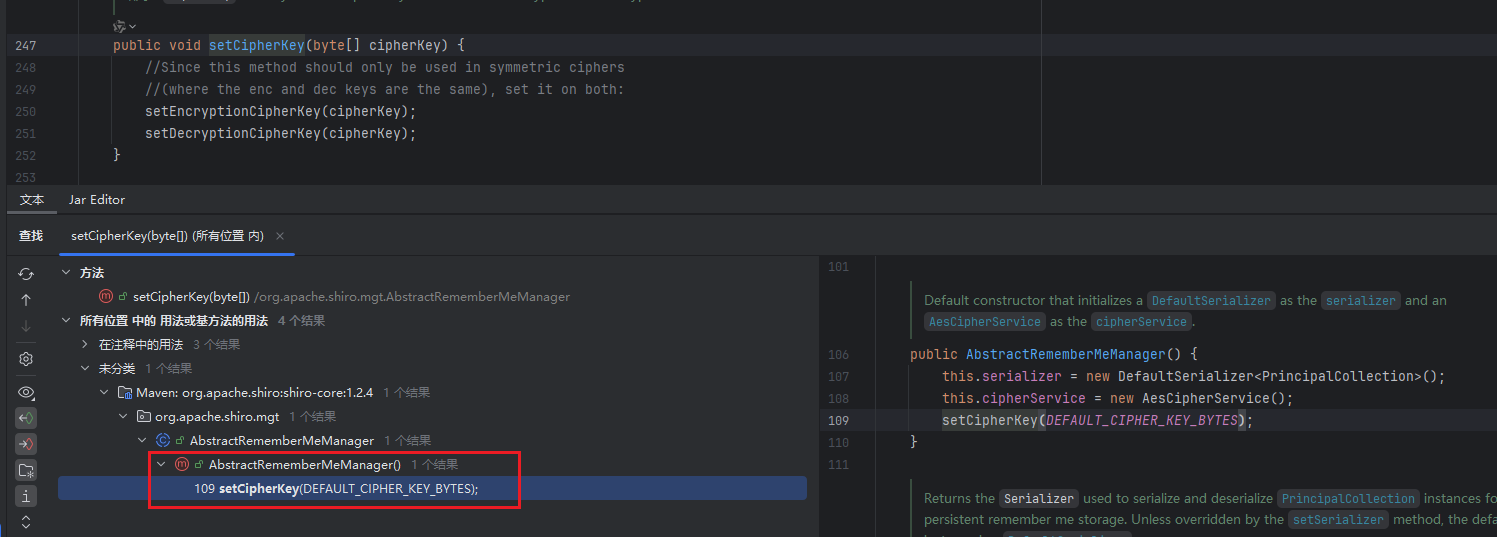Screen dimensions: 1497x537
Task: Click the expand/collapse all icon
Action: click(26, 522)
